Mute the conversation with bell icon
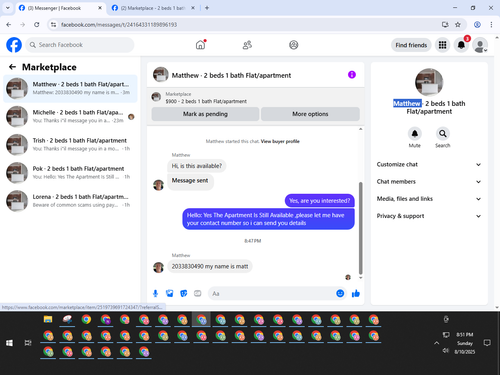Image resolution: width=500 pixels, height=375 pixels. coord(415,134)
